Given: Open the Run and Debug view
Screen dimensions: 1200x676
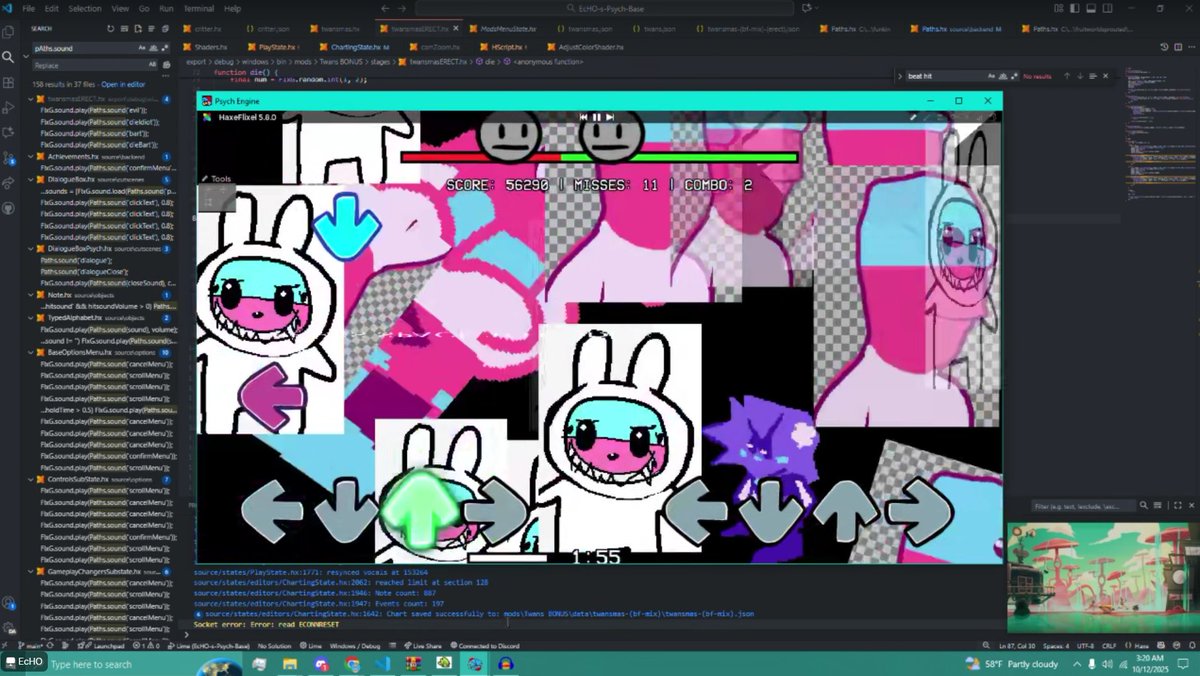Looking at the screenshot, I should tap(8, 107).
